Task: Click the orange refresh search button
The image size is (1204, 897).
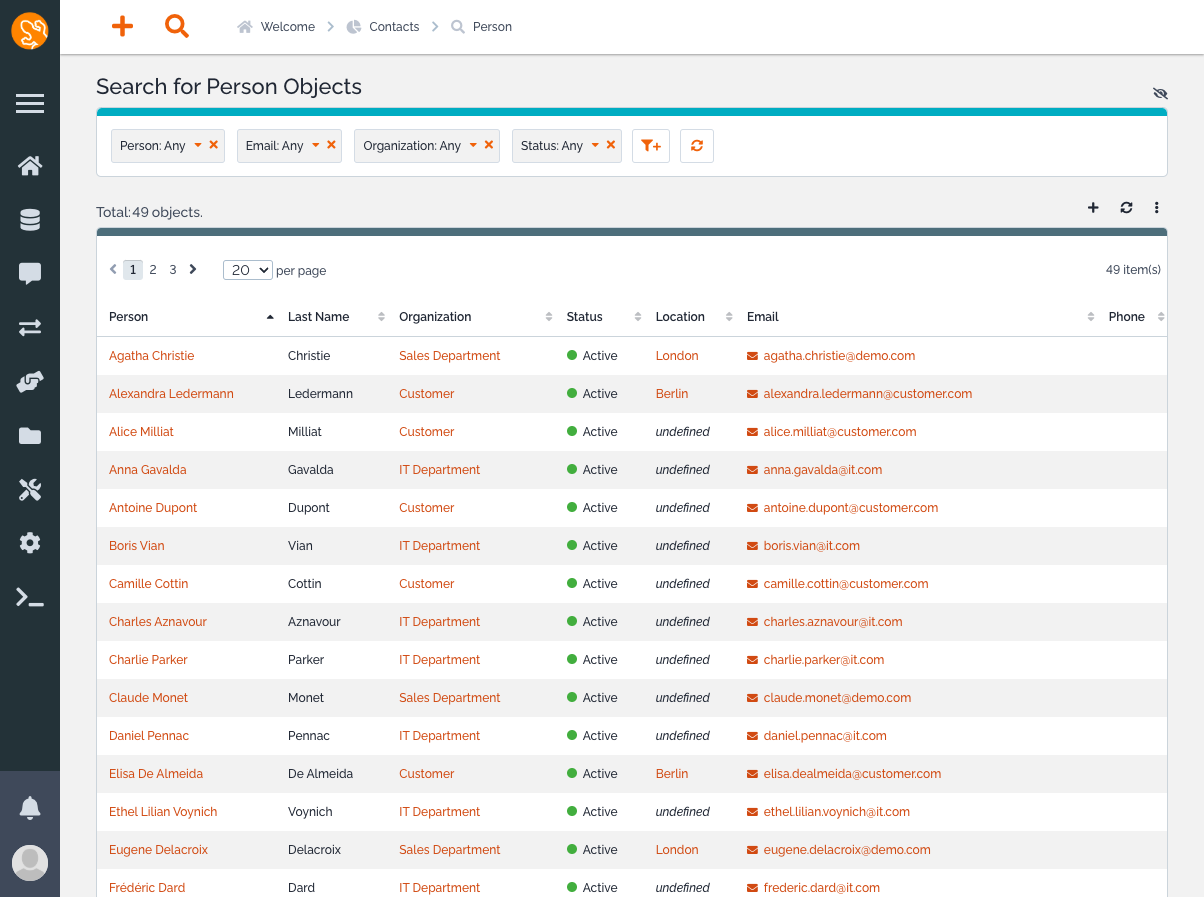Action: click(697, 146)
